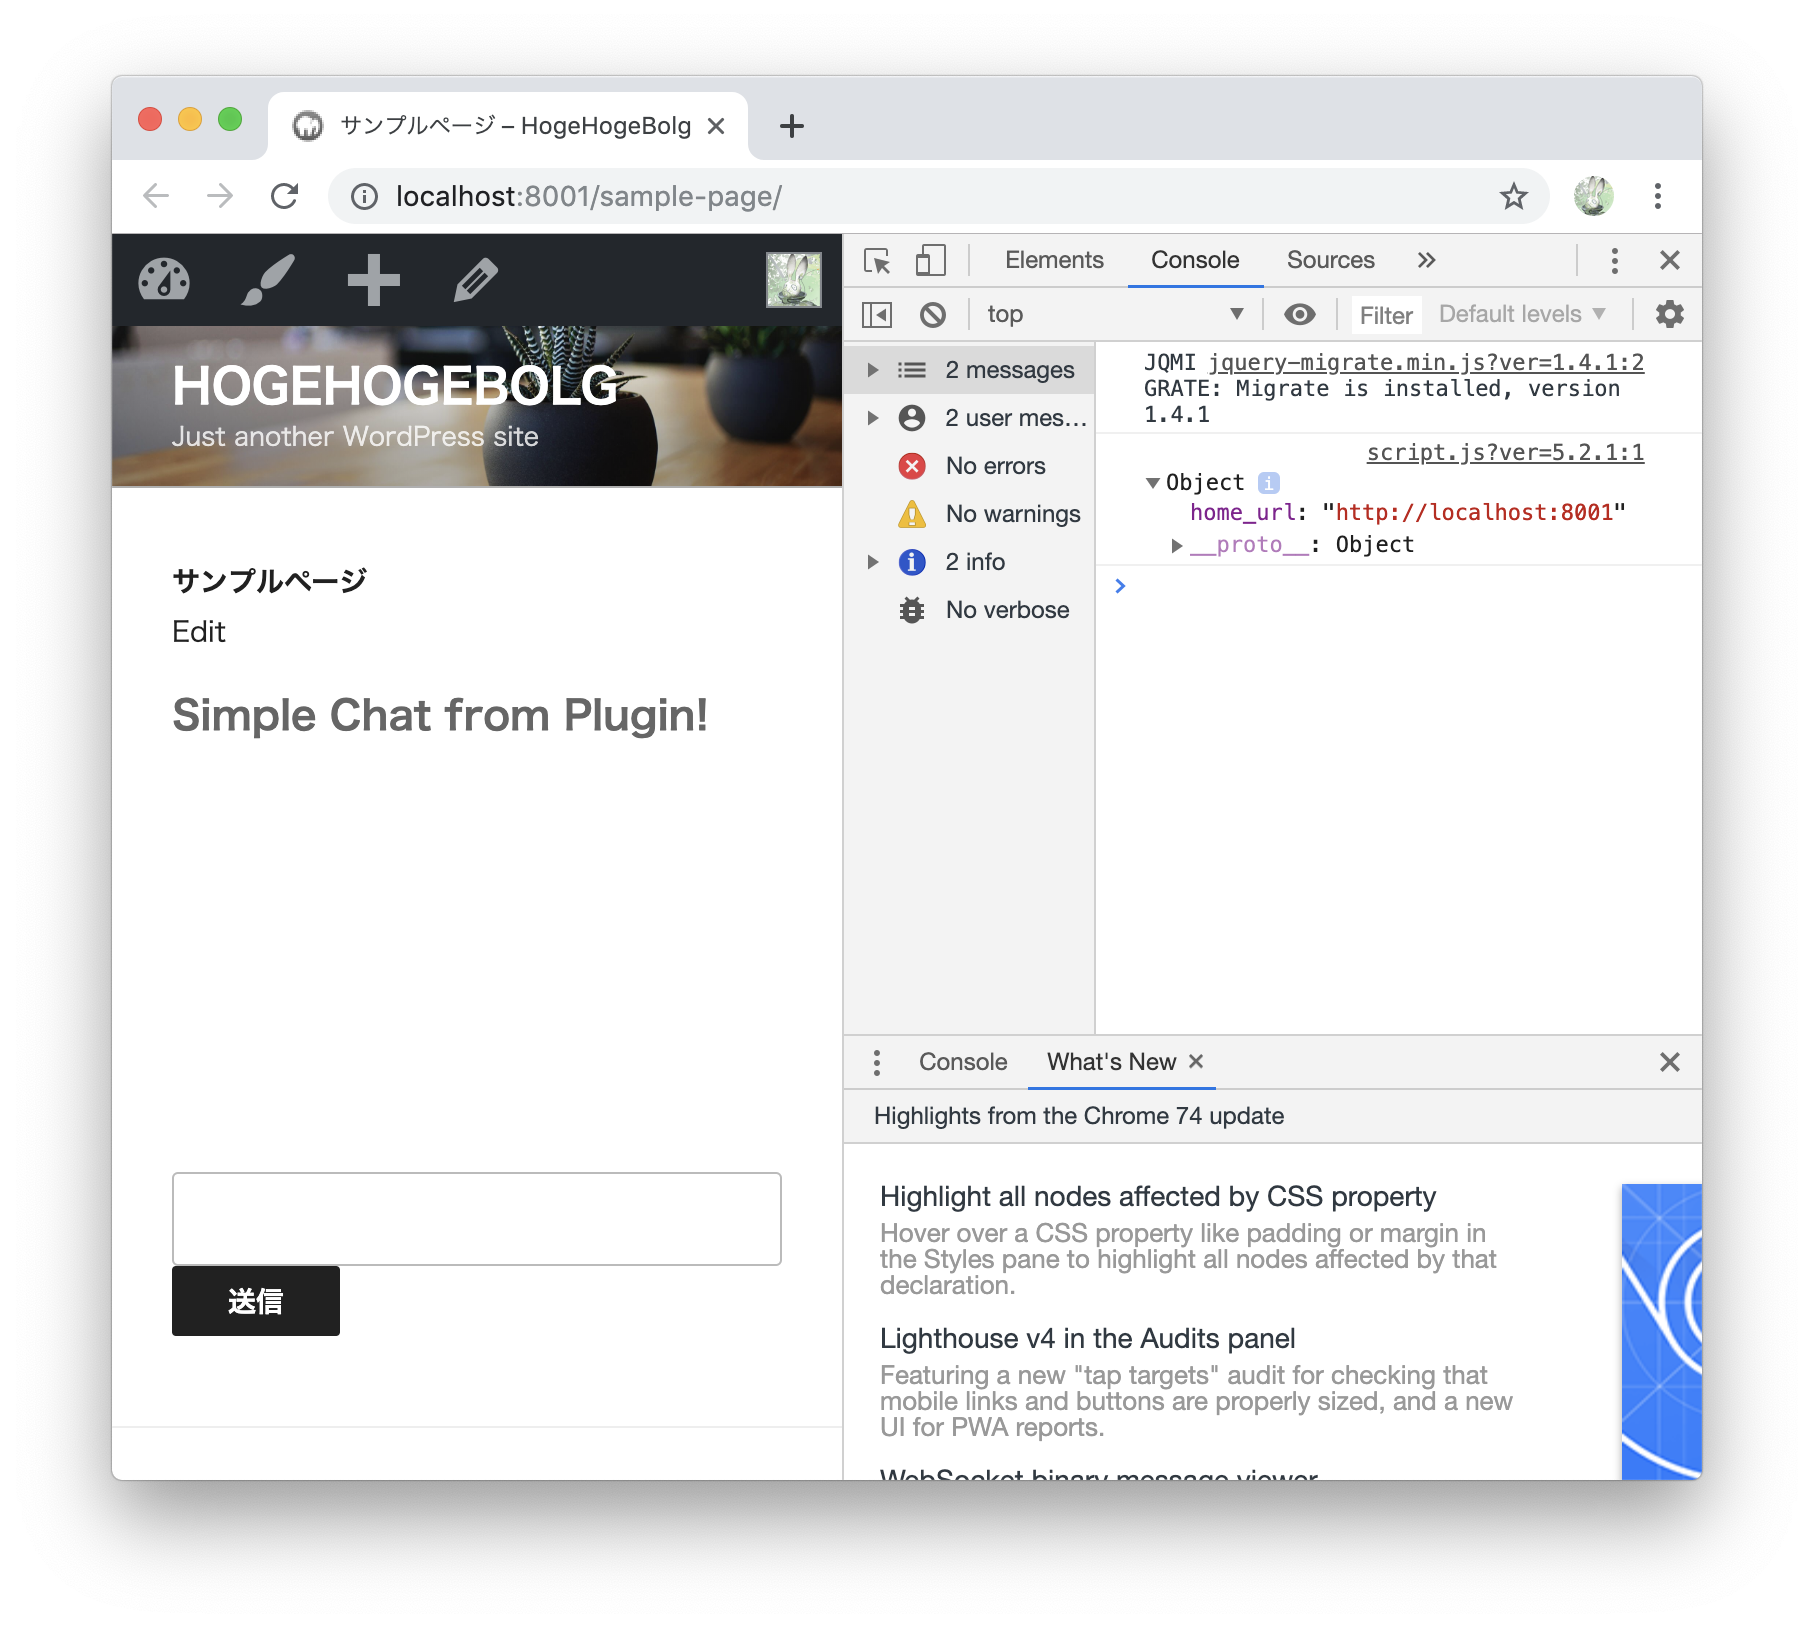Click the chat message input field
Screen dimensions: 1814x1628
[477, 1218]
